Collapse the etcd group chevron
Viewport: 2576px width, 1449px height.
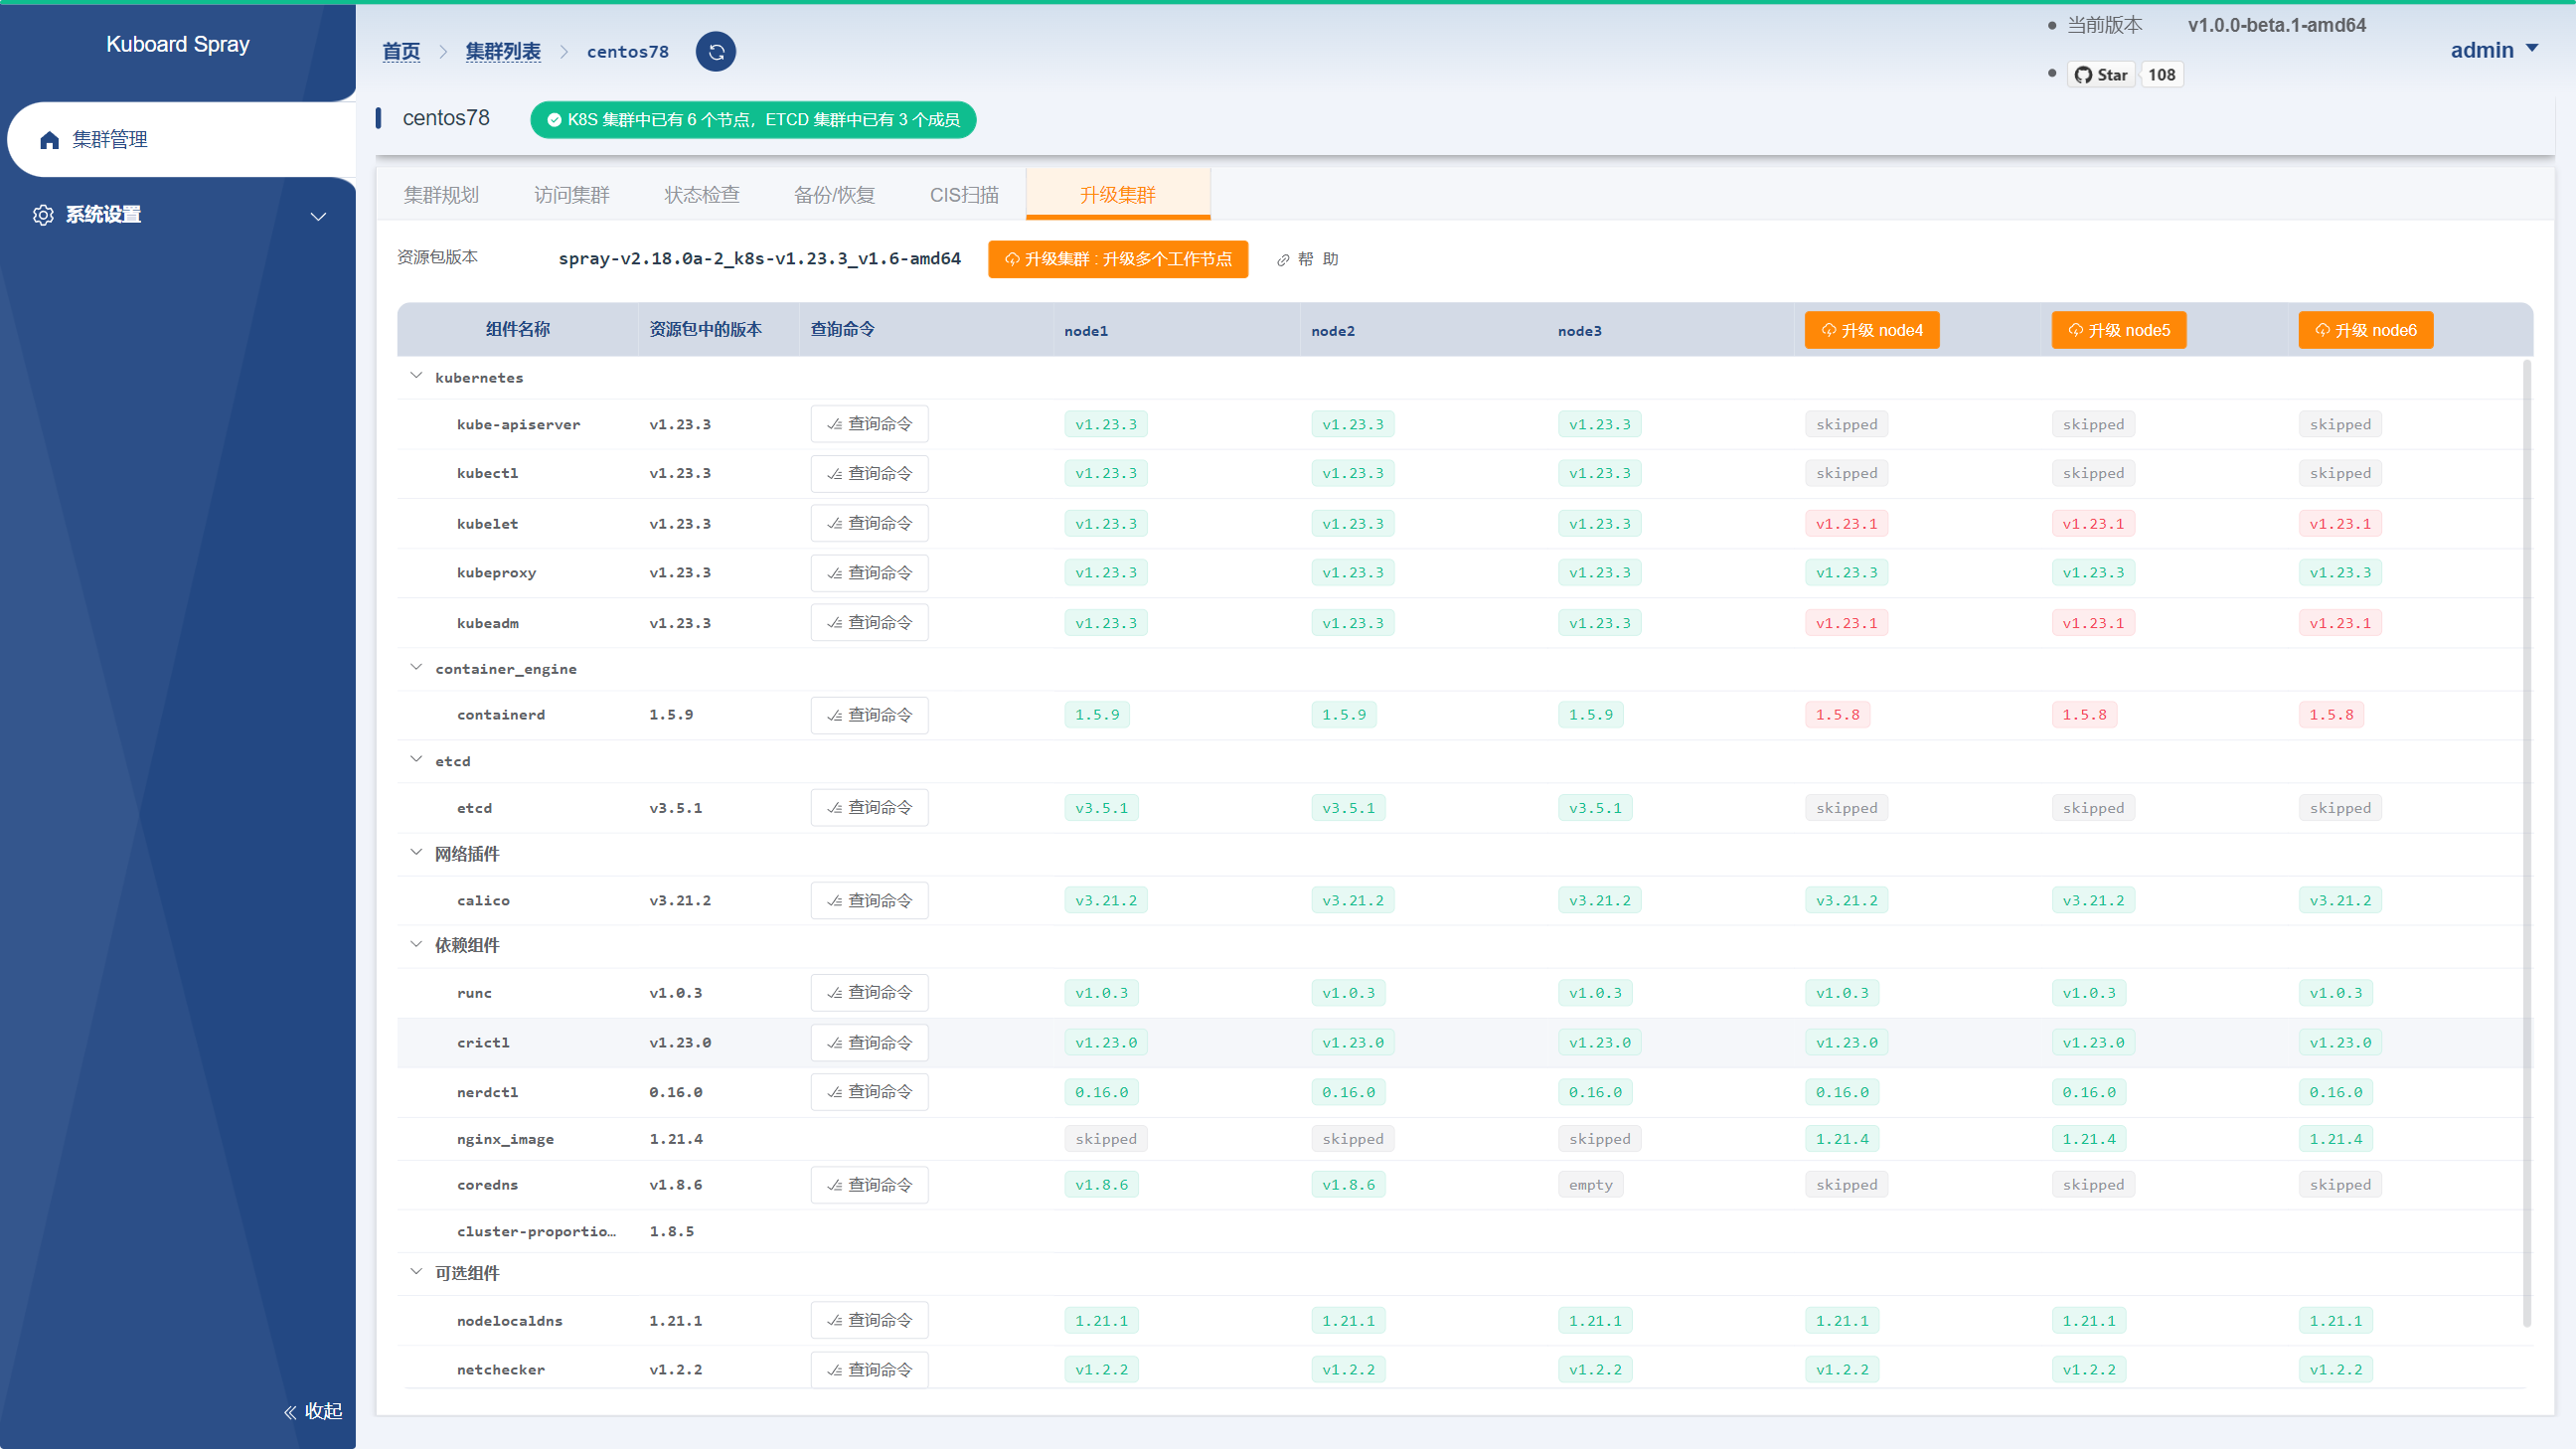(x=416, y=759)
